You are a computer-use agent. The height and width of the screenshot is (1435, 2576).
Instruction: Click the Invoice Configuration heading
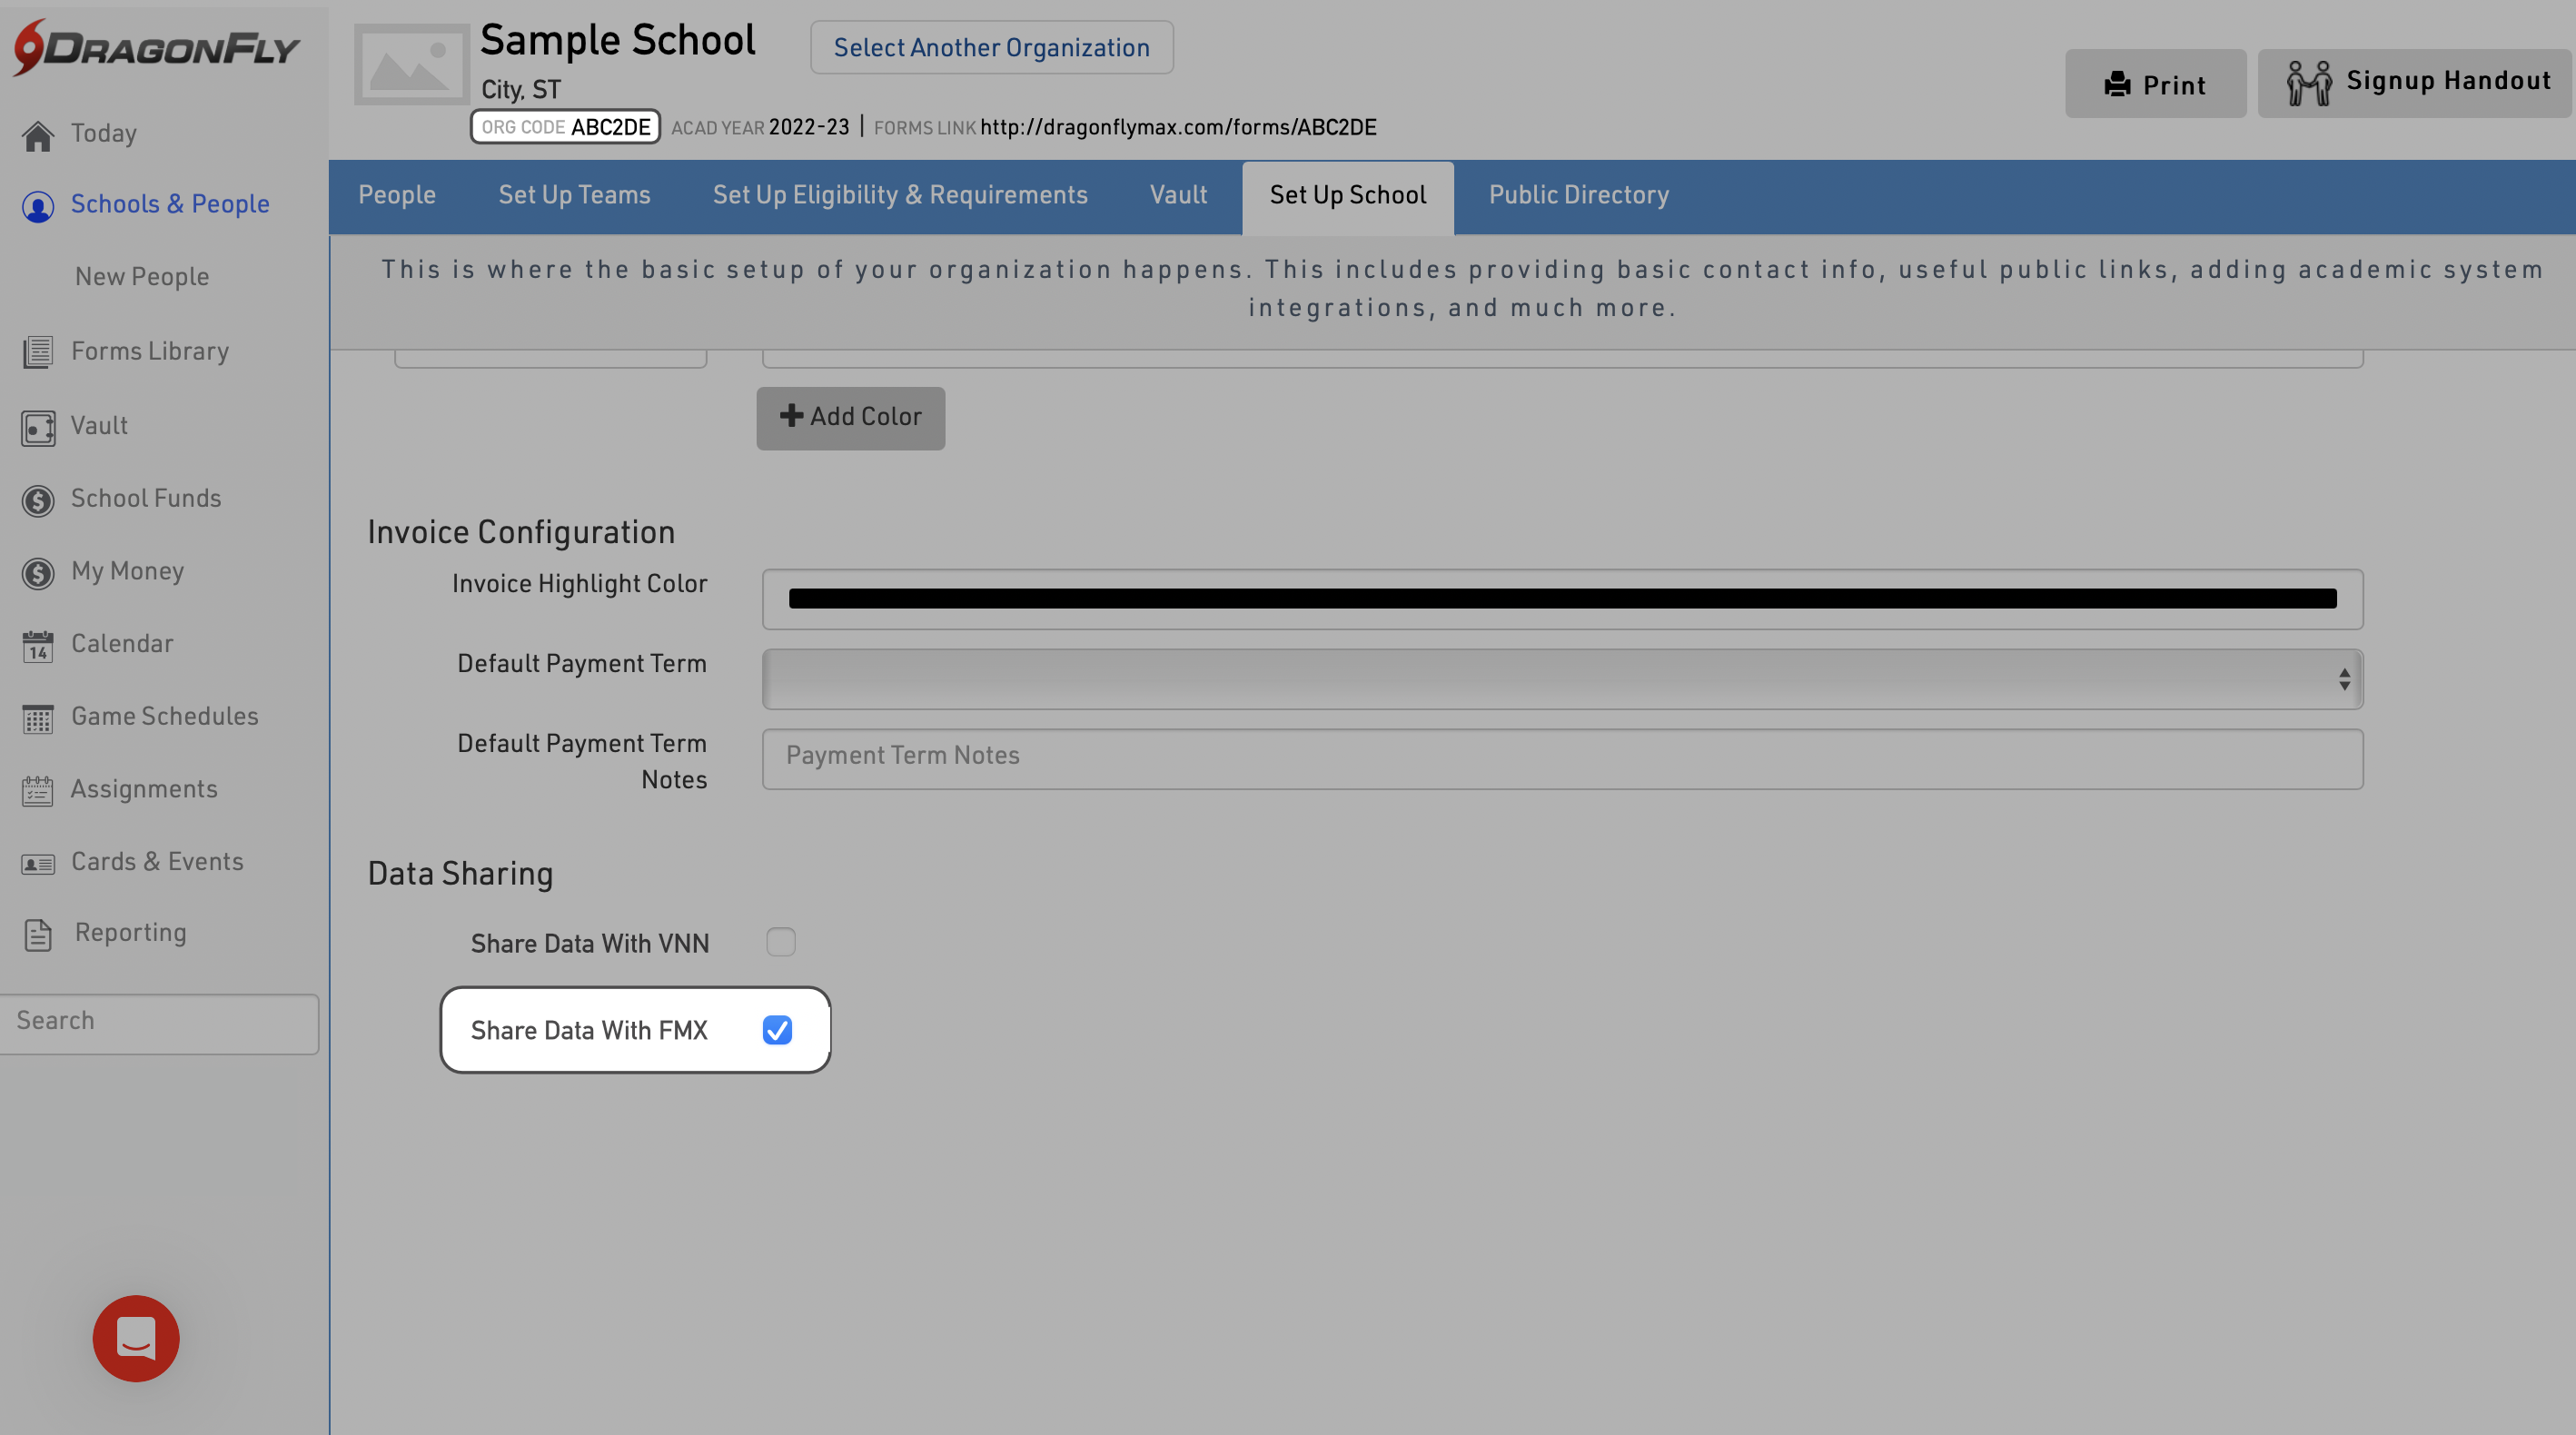coord(521,532)
